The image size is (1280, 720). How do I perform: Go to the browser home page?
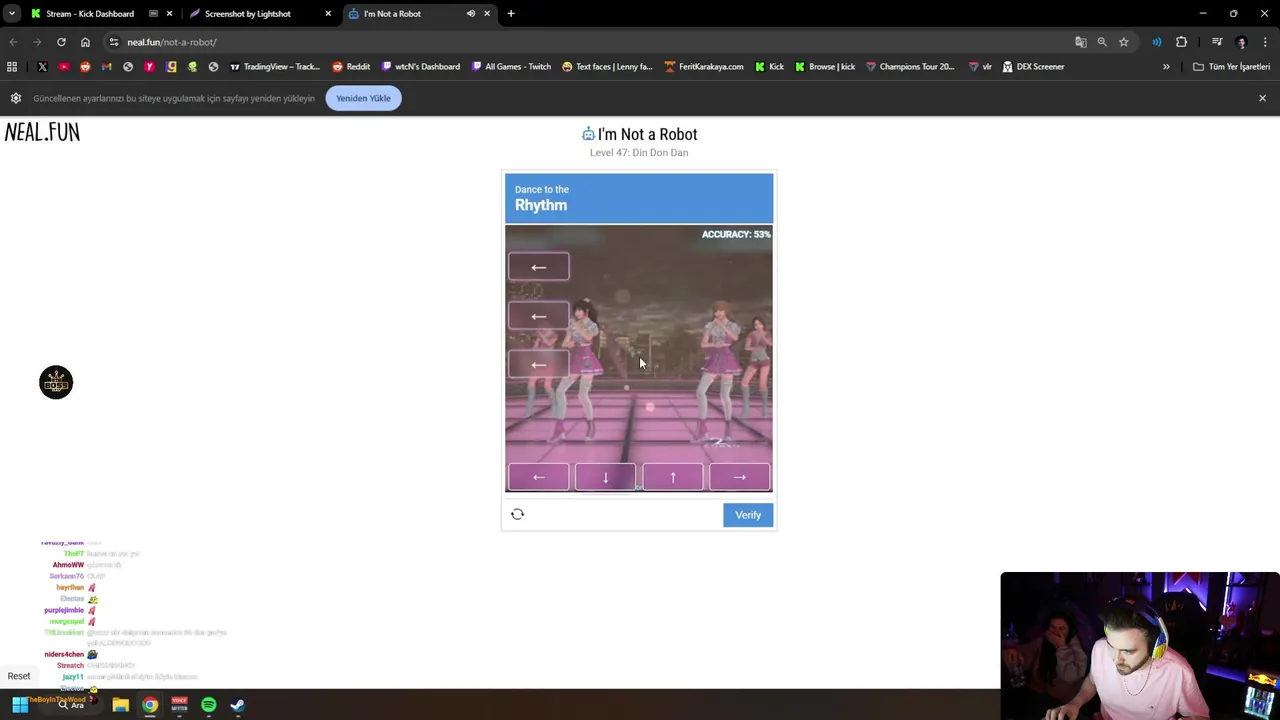pyautogui.click(x=85, y=42)
